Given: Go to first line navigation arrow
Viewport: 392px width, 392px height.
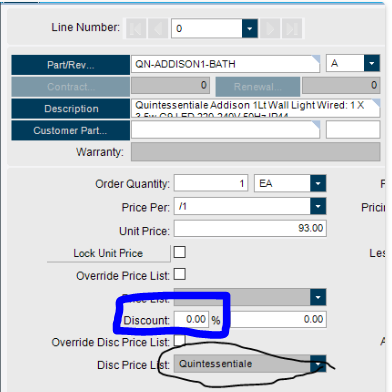Looking at the screenshot, I should click(x=136, y=29).
